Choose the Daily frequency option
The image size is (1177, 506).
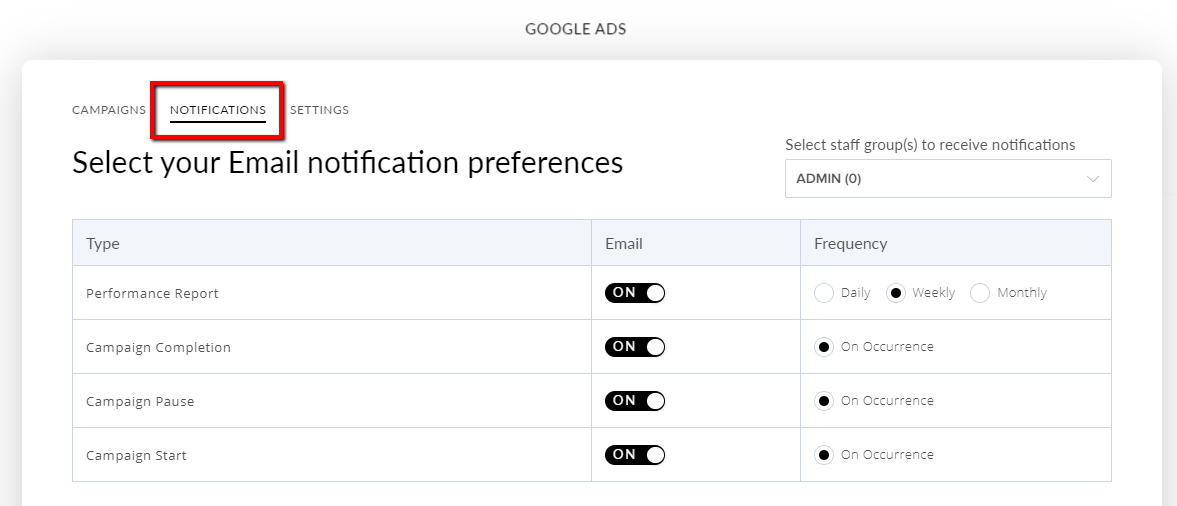click(824, 293)
